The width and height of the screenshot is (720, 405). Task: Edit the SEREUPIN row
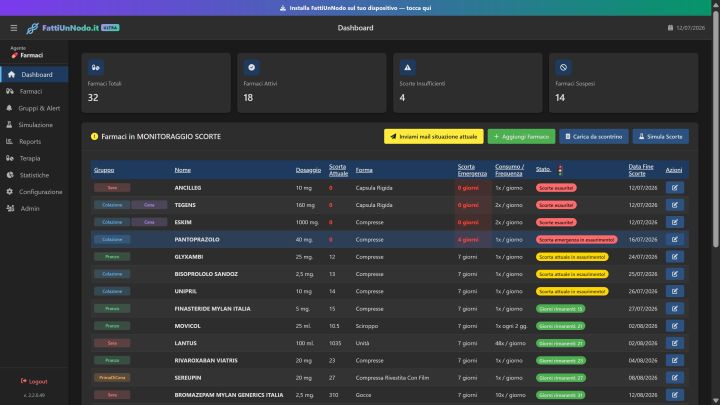click(675, 377)
